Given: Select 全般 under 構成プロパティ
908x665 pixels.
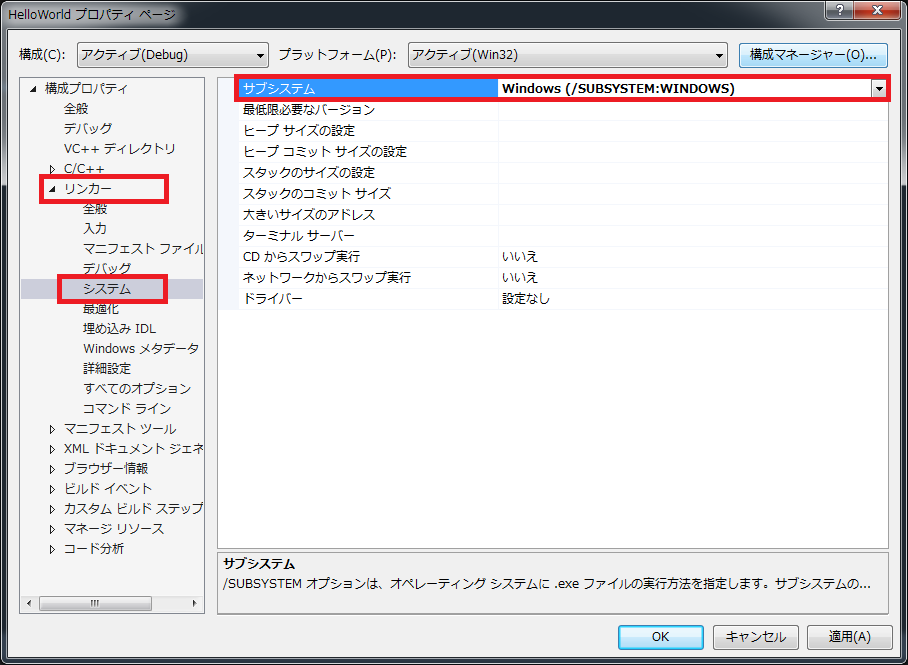Looking at the screenshot, I should (x=76, y=108).
